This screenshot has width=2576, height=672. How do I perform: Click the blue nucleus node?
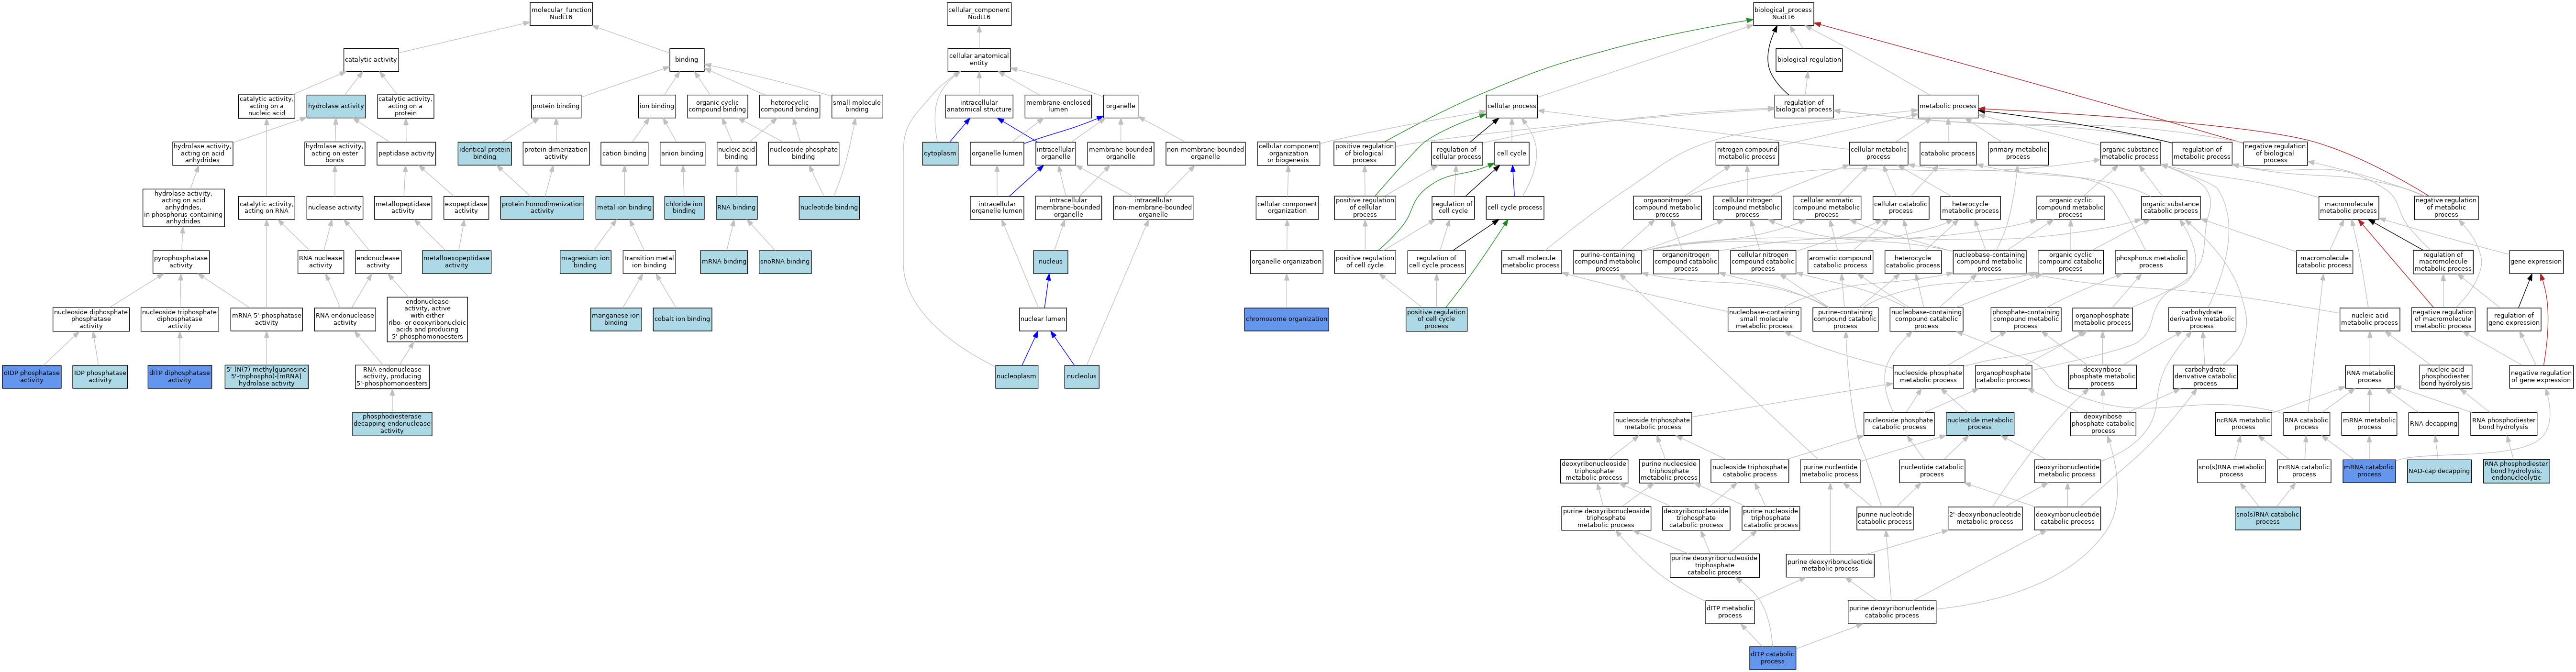[1051, 262]
